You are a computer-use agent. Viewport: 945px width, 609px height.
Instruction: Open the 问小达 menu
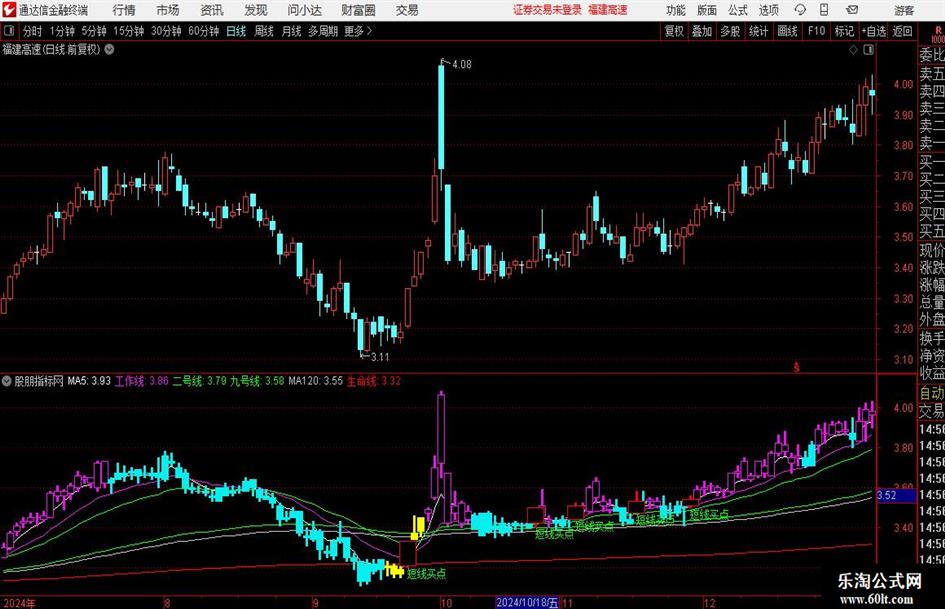coord(304,10)
